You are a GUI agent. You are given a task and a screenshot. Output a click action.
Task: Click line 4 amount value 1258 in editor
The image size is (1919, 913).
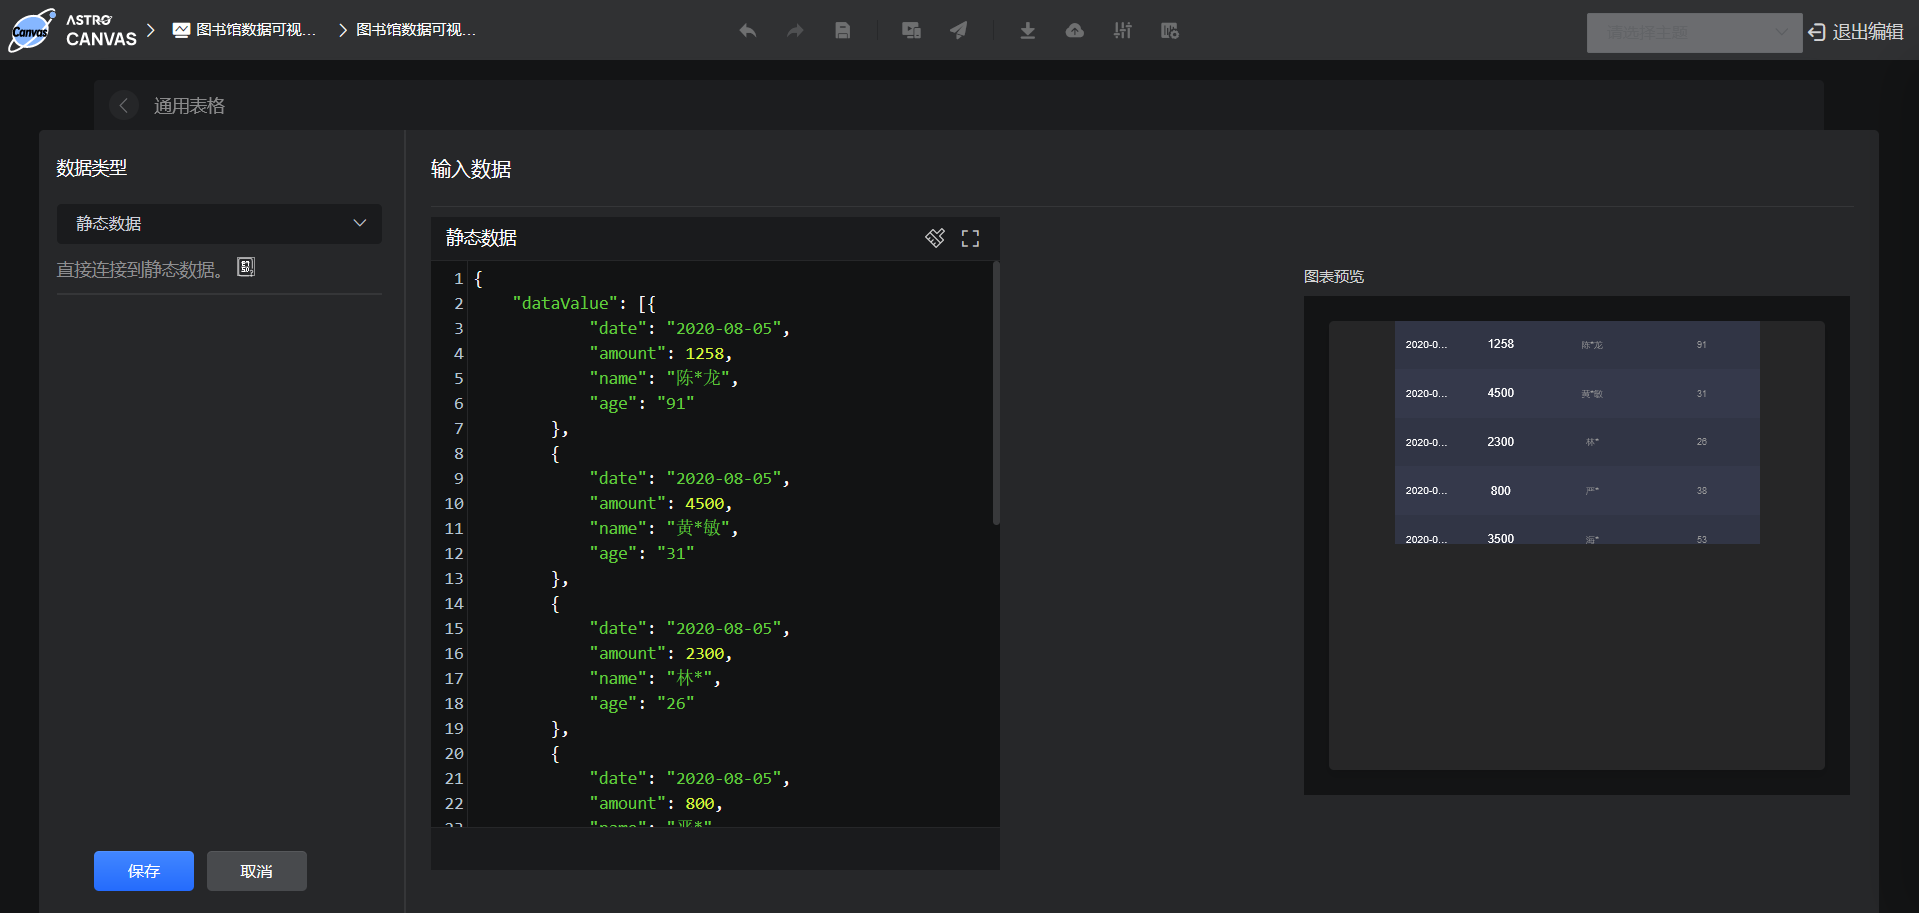704,354
